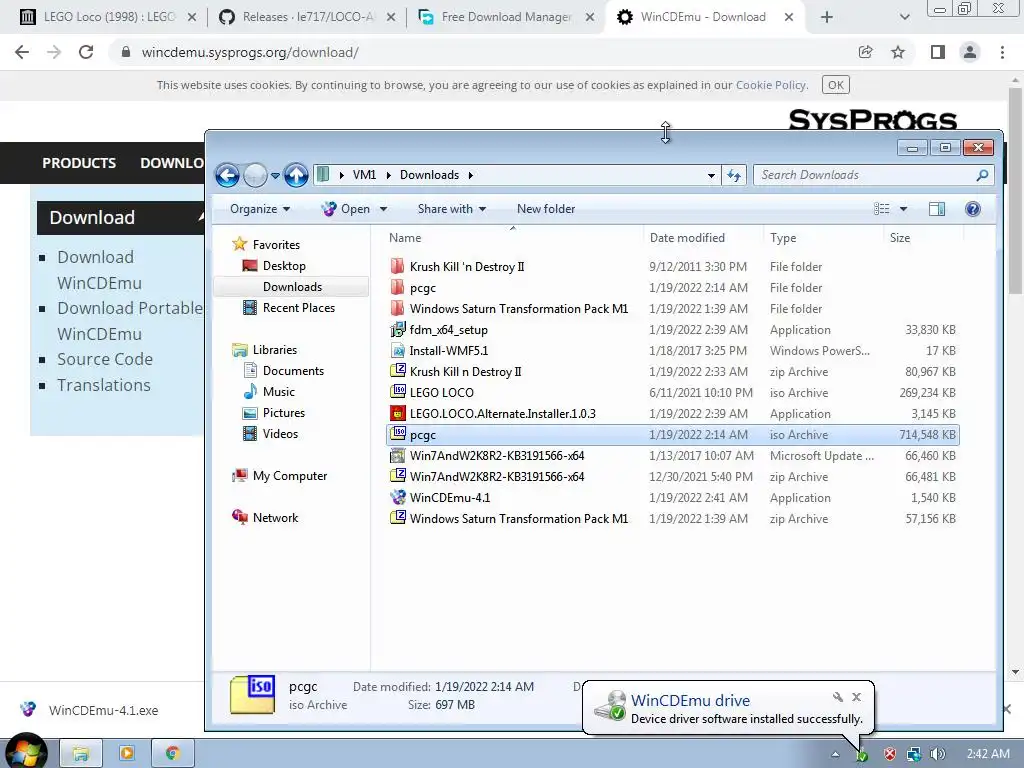Open the Cookie Policy link
1024x768 pixels.
(771, 85)
